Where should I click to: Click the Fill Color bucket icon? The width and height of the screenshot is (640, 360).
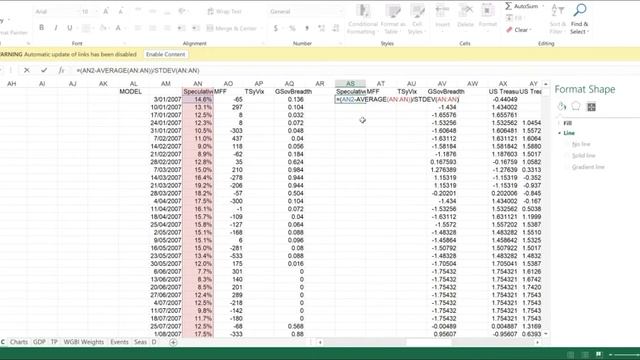[x=103, y=28]
